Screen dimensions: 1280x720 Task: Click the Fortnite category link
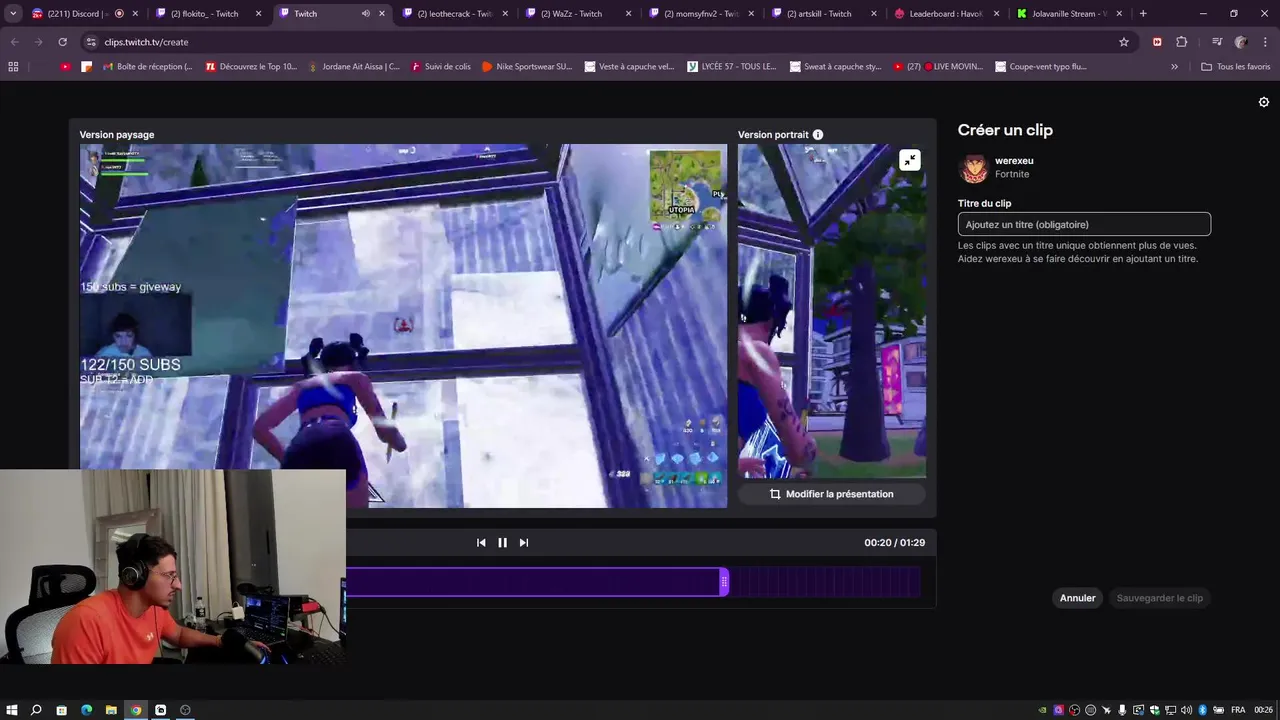(1012, 174)
